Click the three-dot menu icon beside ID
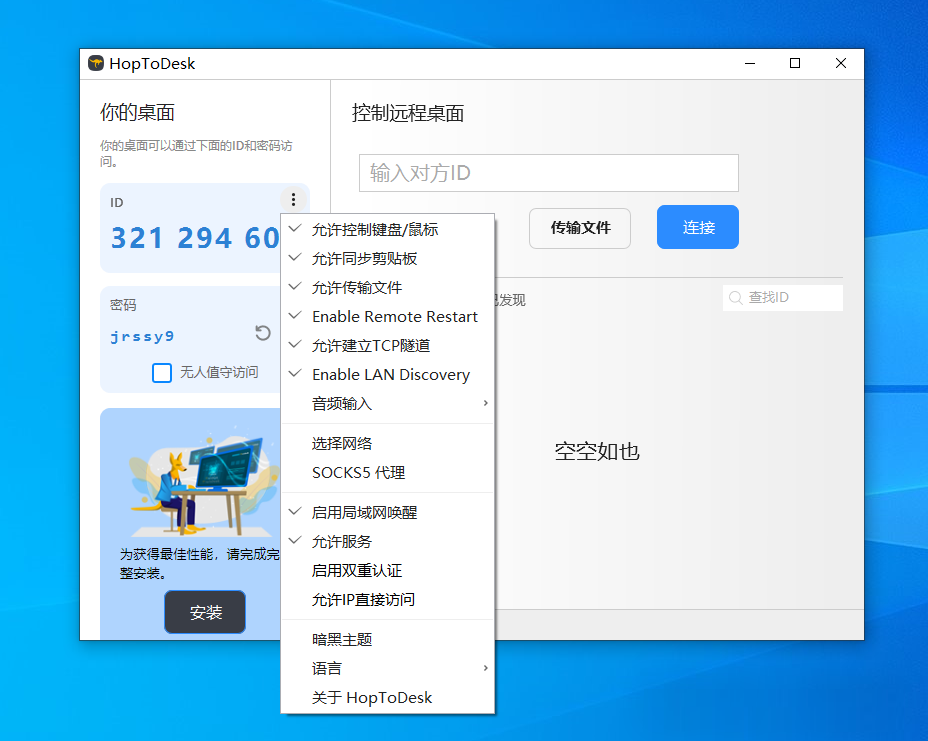This screenshot has height=741, width=928. pyautogui.click(x=293, y=200)
